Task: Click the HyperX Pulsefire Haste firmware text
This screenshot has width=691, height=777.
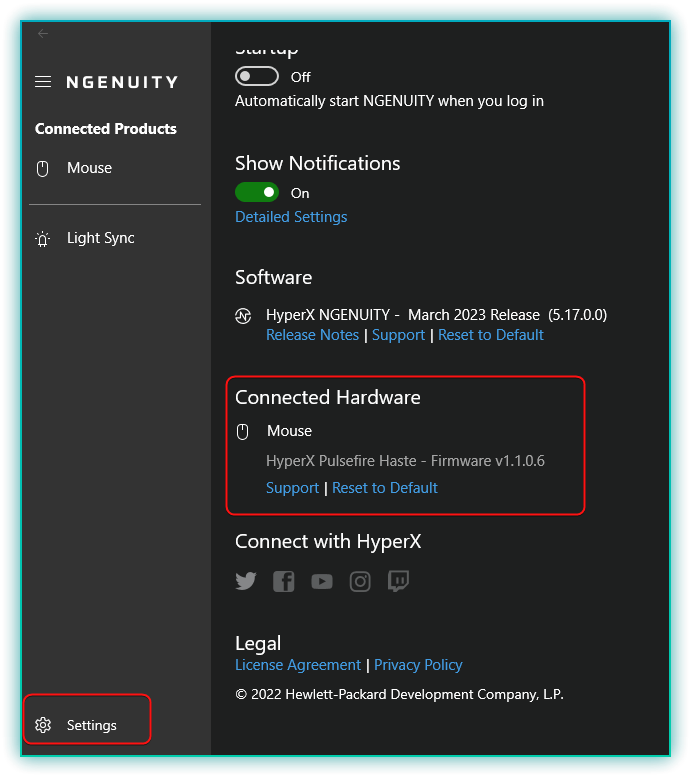Action: pos(405,461)
